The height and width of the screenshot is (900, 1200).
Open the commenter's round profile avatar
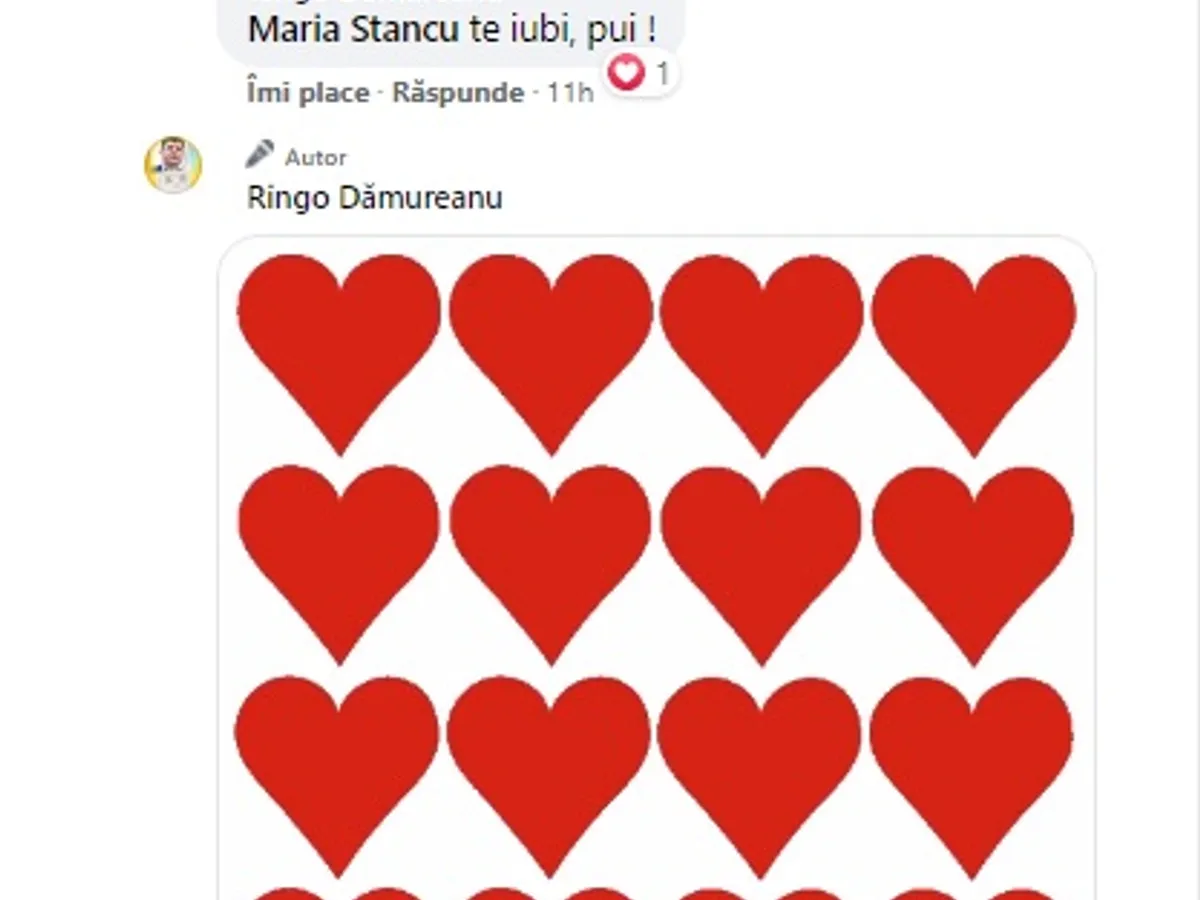[174, 164]
